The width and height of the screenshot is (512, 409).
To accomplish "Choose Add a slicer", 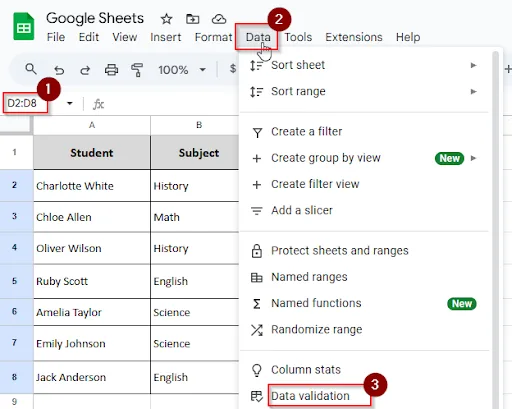I will [x=364, y=211].
